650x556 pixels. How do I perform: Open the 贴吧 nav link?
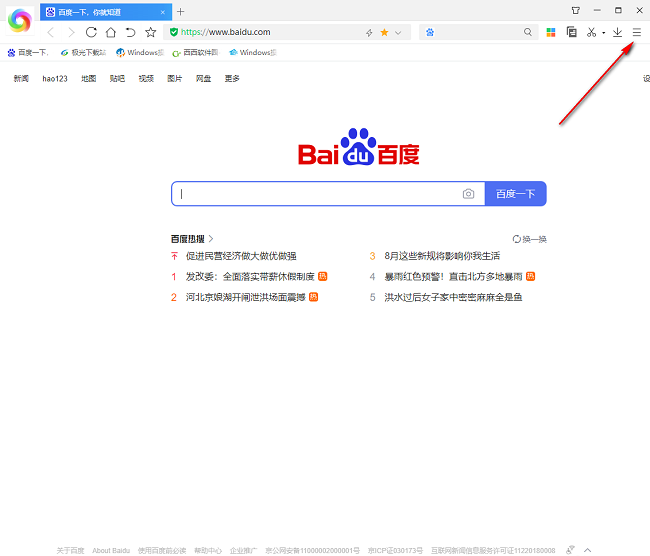(x=117, y=78)
